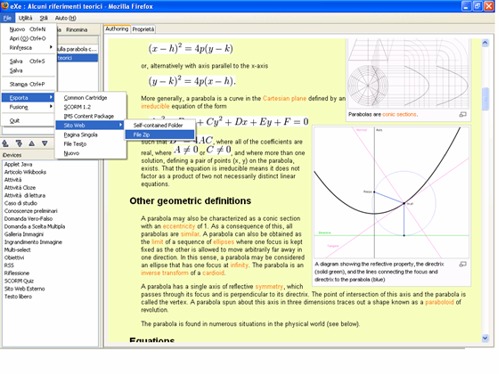Open the conic sections link

(x=399, y=114)
